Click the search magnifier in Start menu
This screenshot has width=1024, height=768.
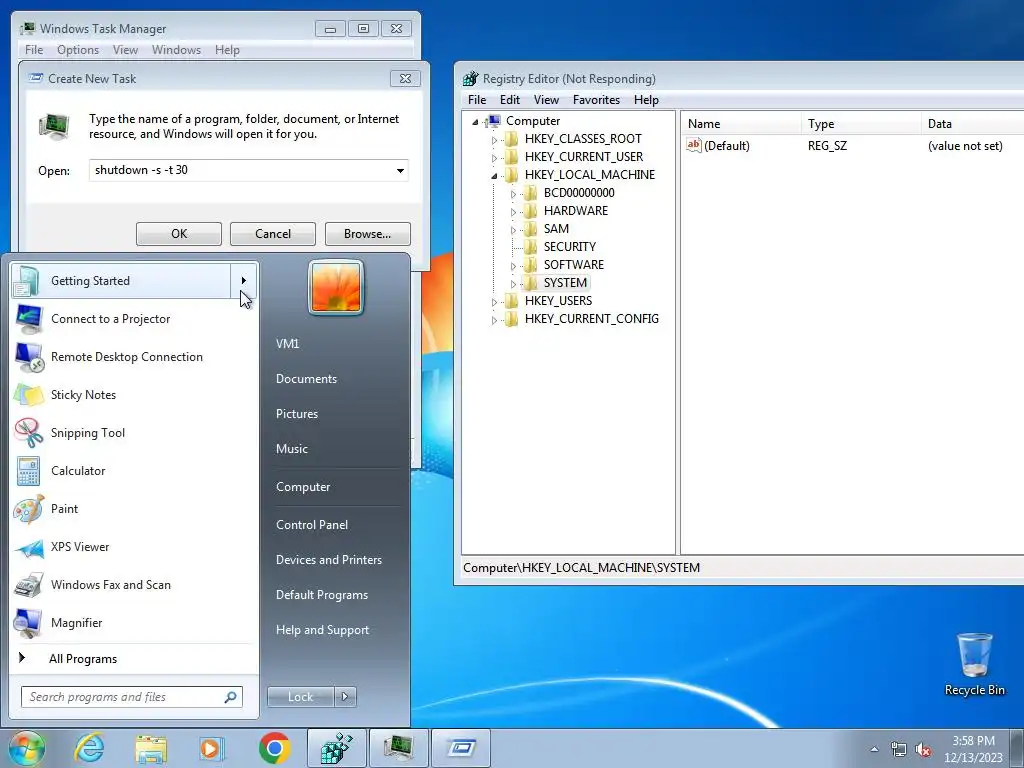pyautogui.click(x=230, y=697)
